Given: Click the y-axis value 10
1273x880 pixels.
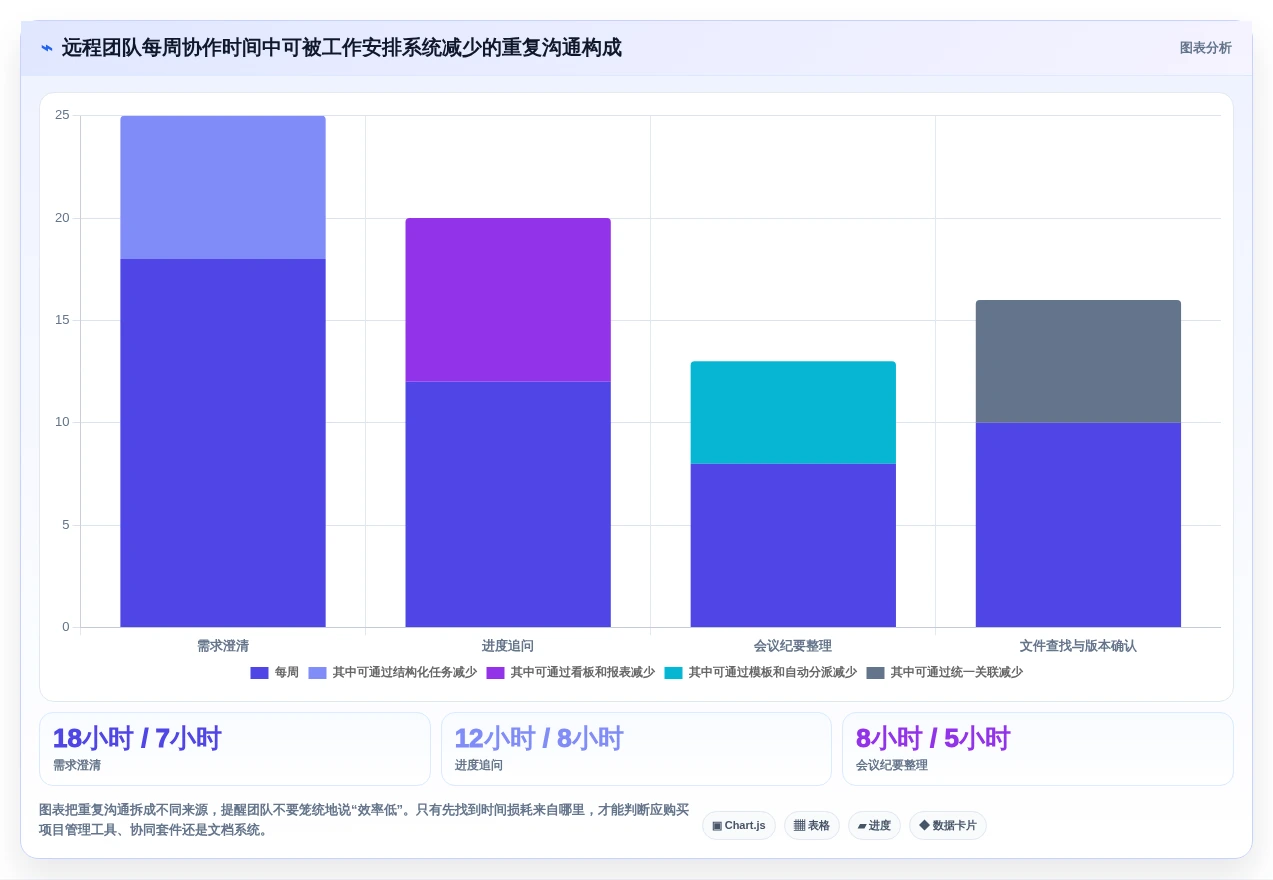Looking at the screenshot, I should 62,422.
